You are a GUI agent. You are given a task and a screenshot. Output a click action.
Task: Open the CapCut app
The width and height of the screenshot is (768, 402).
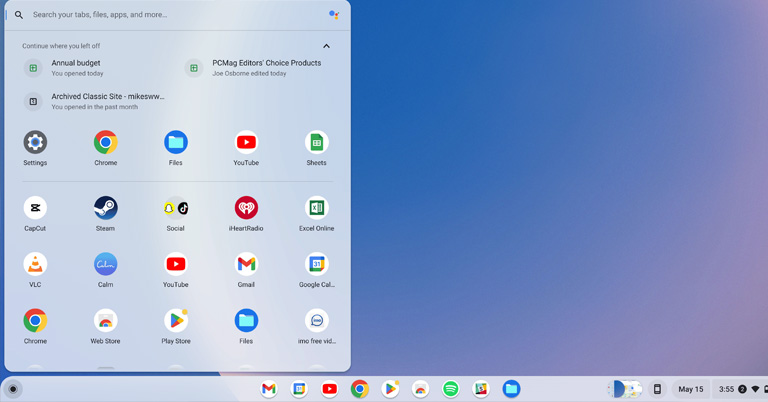35,208
